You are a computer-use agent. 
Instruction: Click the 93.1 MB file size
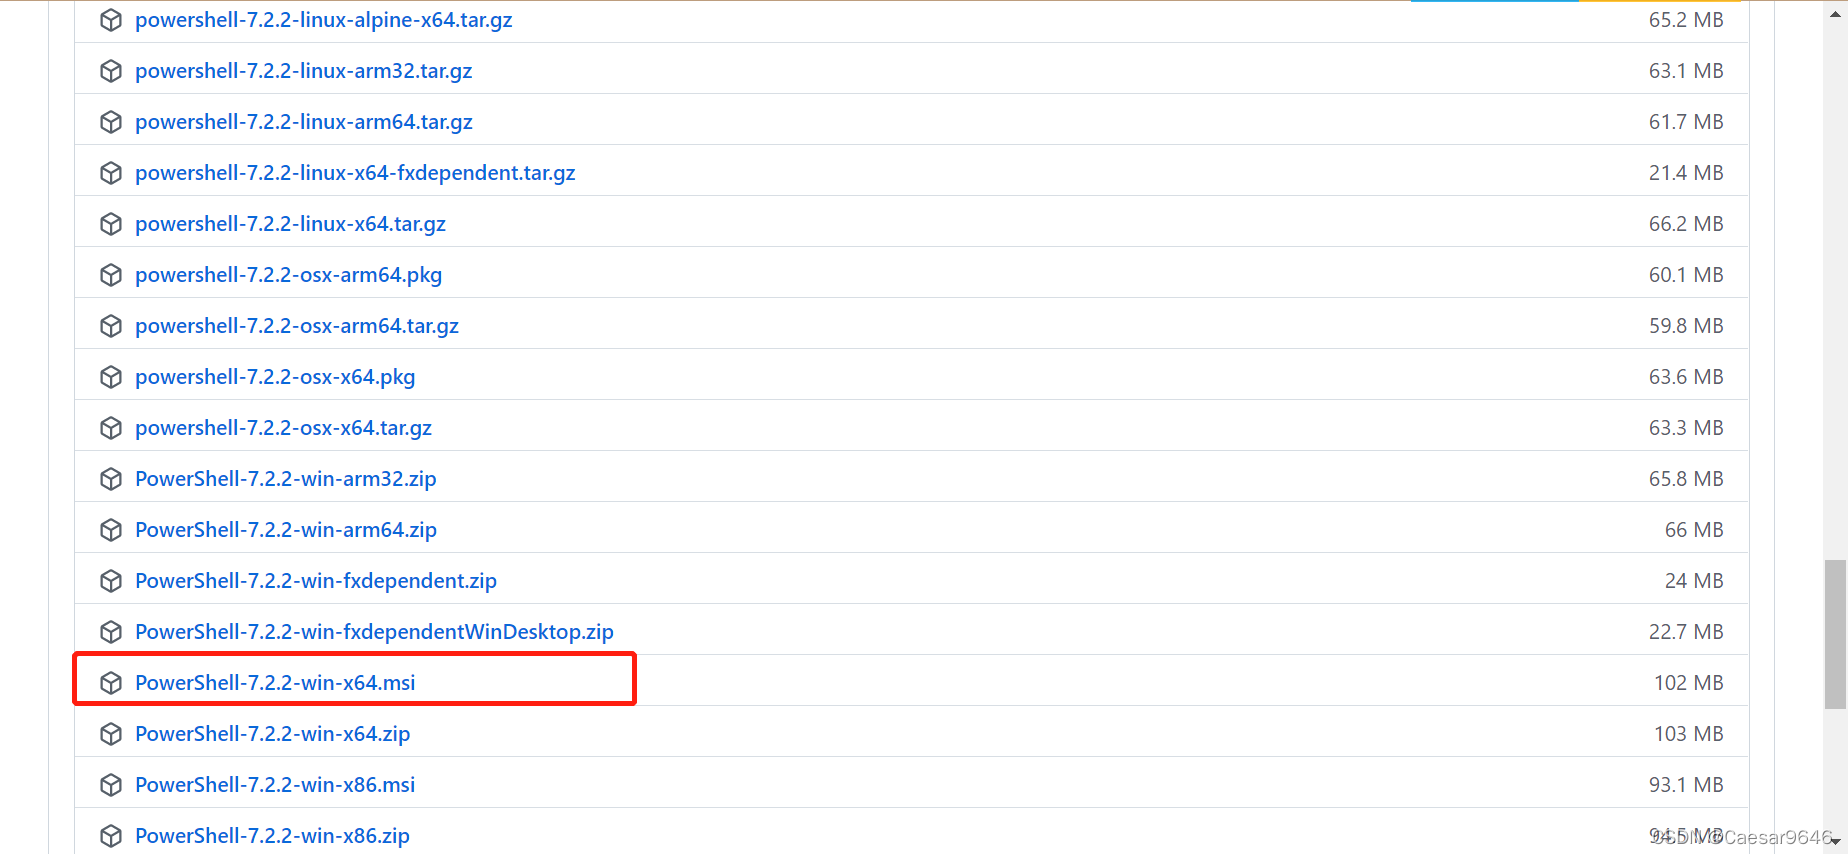click(1686, 785)
